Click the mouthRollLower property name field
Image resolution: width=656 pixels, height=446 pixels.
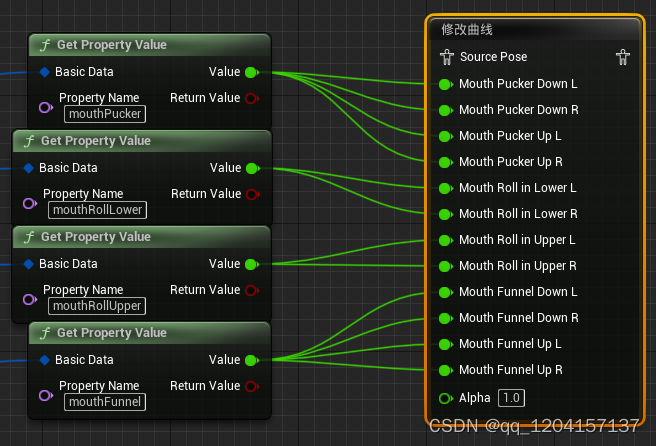[97, 210]
